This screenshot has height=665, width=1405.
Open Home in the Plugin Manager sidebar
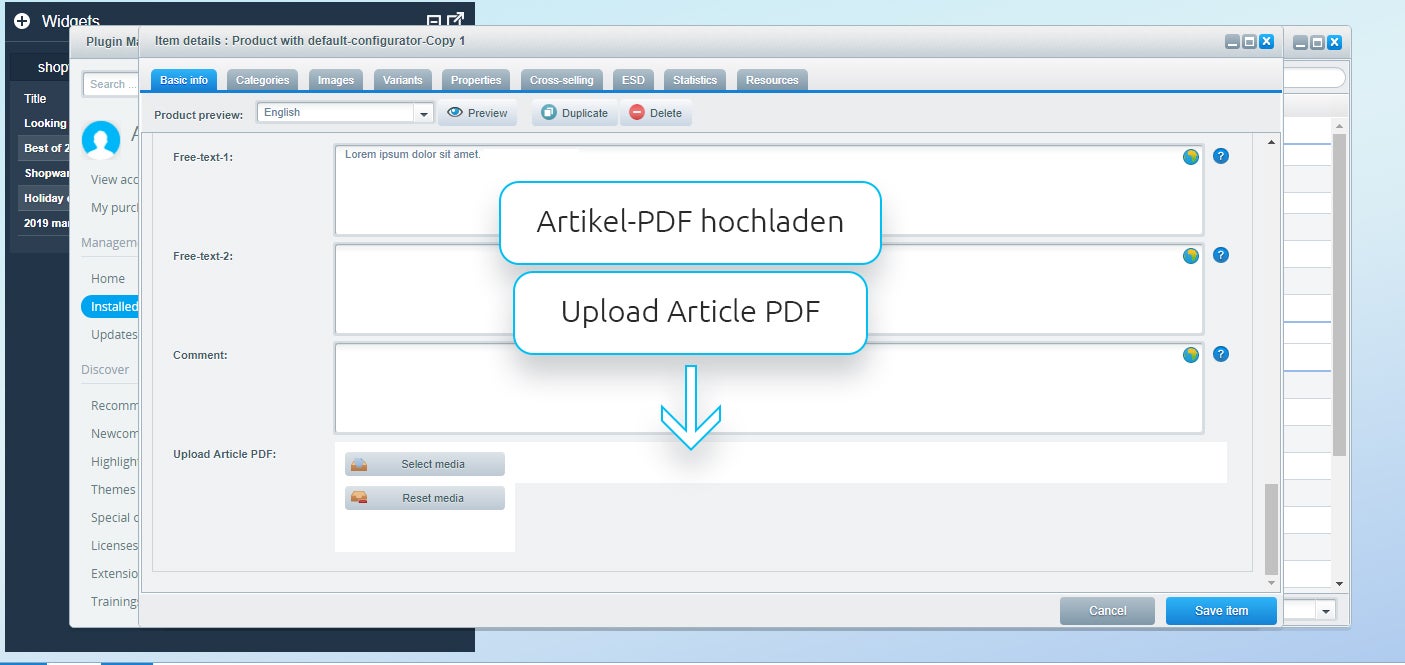click(108, 278)
